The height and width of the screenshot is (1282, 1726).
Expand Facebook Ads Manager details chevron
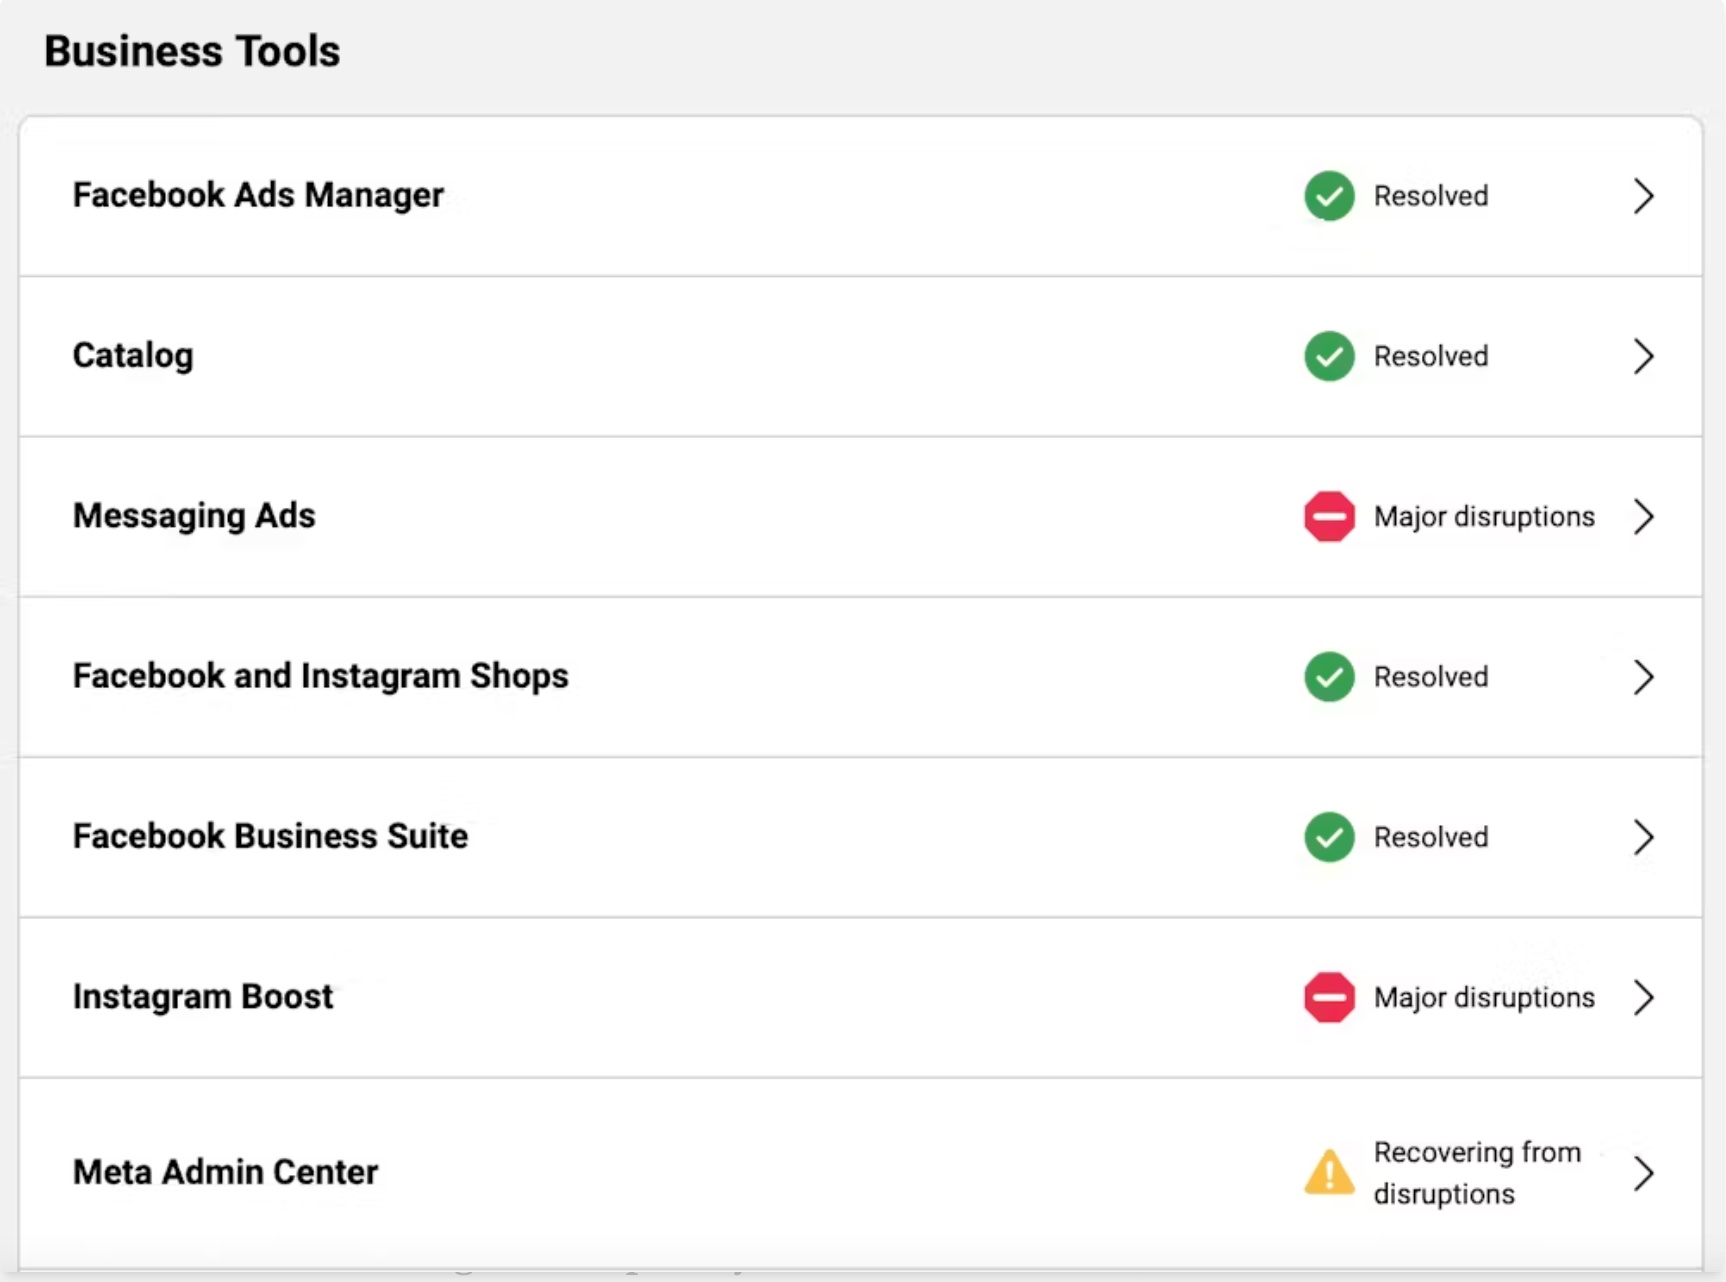1643,196
